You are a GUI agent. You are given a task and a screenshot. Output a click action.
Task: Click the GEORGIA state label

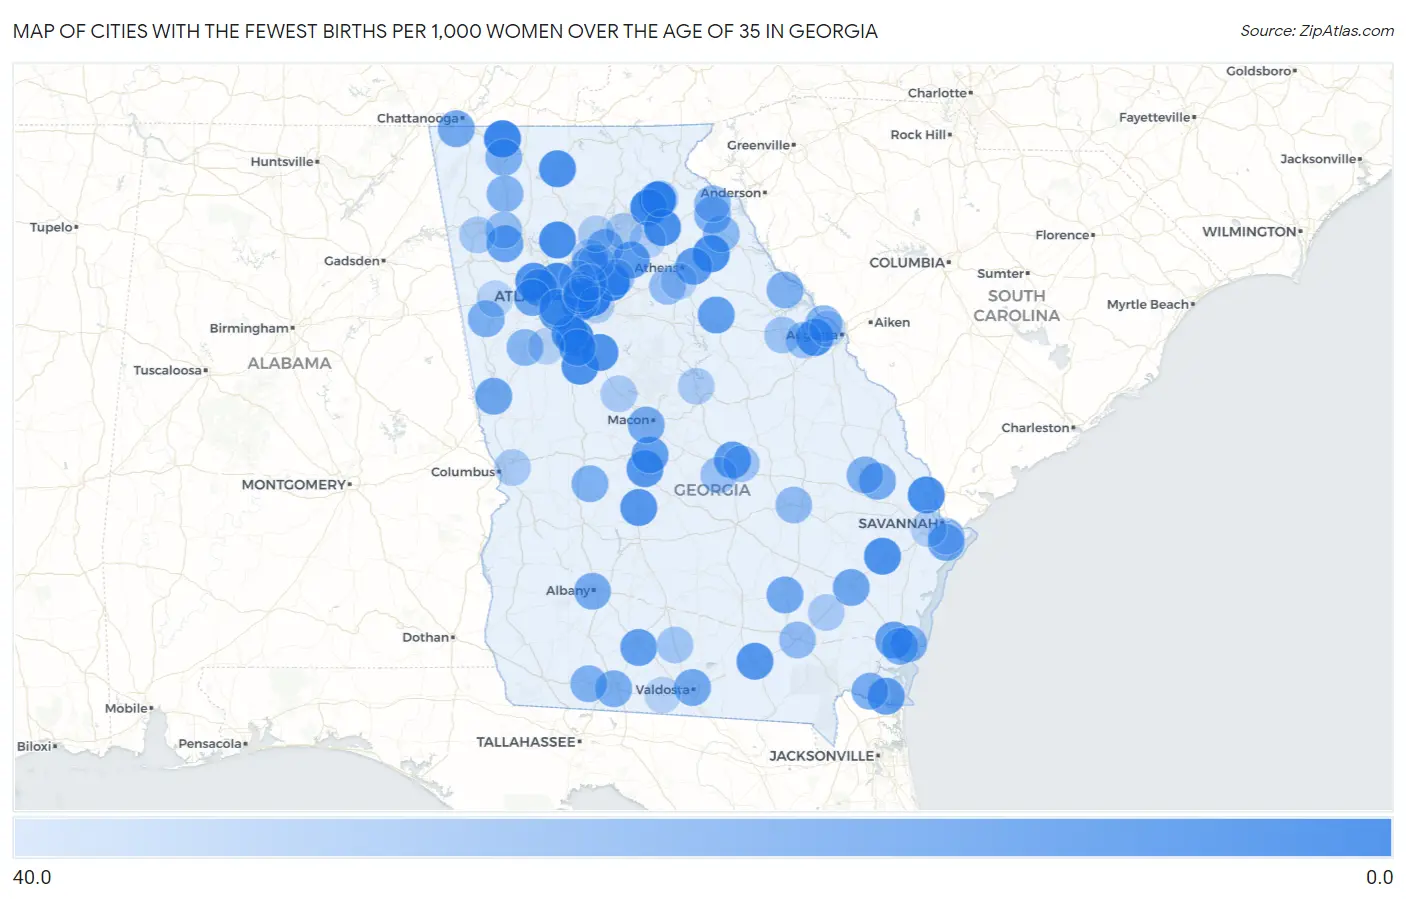click(x=712, y=490)
